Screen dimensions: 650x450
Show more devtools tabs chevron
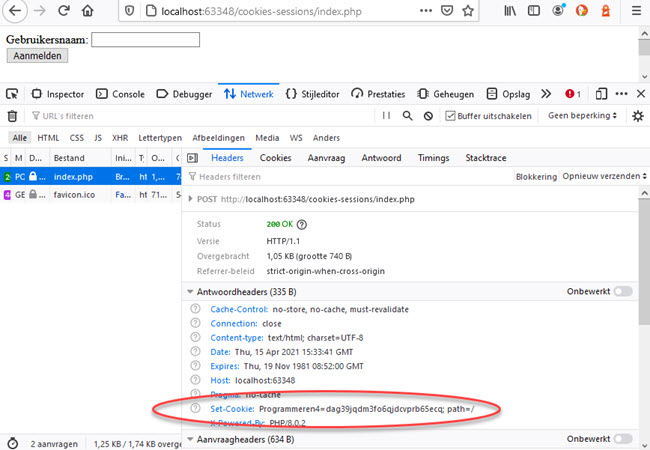(546, 94)
